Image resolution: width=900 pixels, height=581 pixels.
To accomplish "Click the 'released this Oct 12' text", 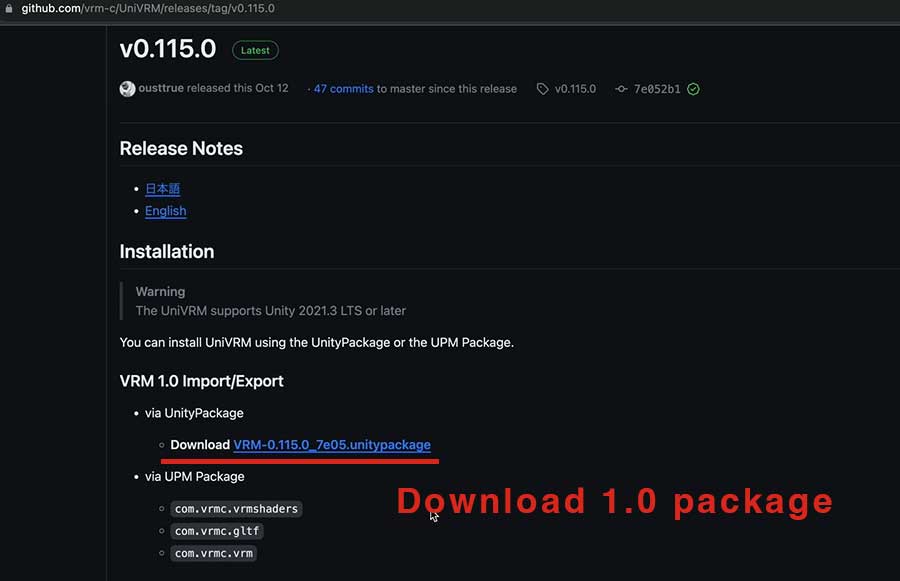I will click(x=238, y=88).
